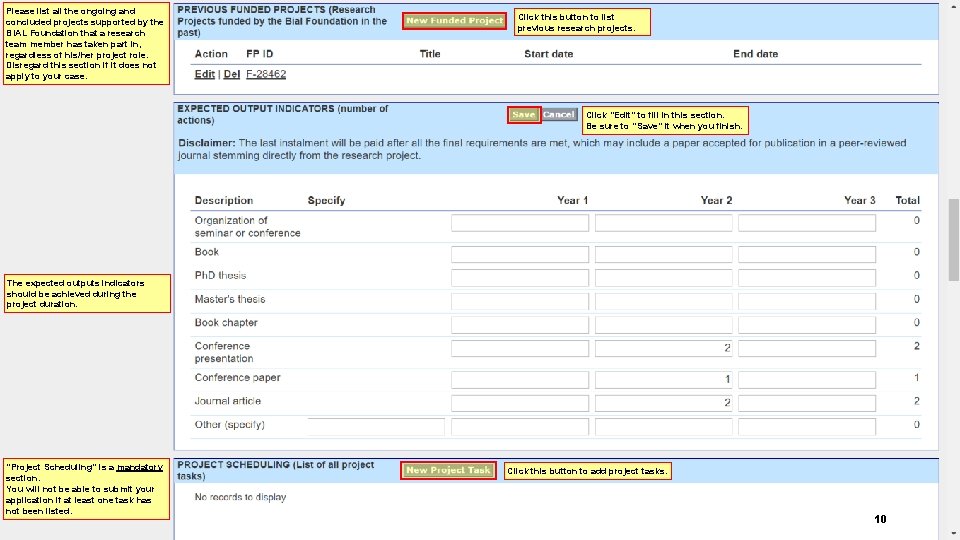Select Conference paper Year 2 field showing 1

pyautogui.click(x=664, y=380)
